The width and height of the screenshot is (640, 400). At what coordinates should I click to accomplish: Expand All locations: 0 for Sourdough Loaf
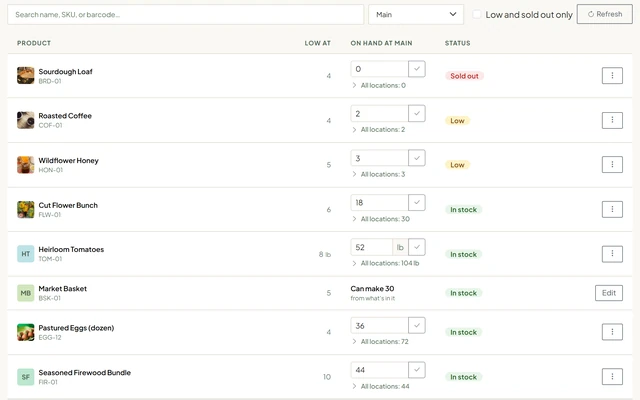pos(379,85)
